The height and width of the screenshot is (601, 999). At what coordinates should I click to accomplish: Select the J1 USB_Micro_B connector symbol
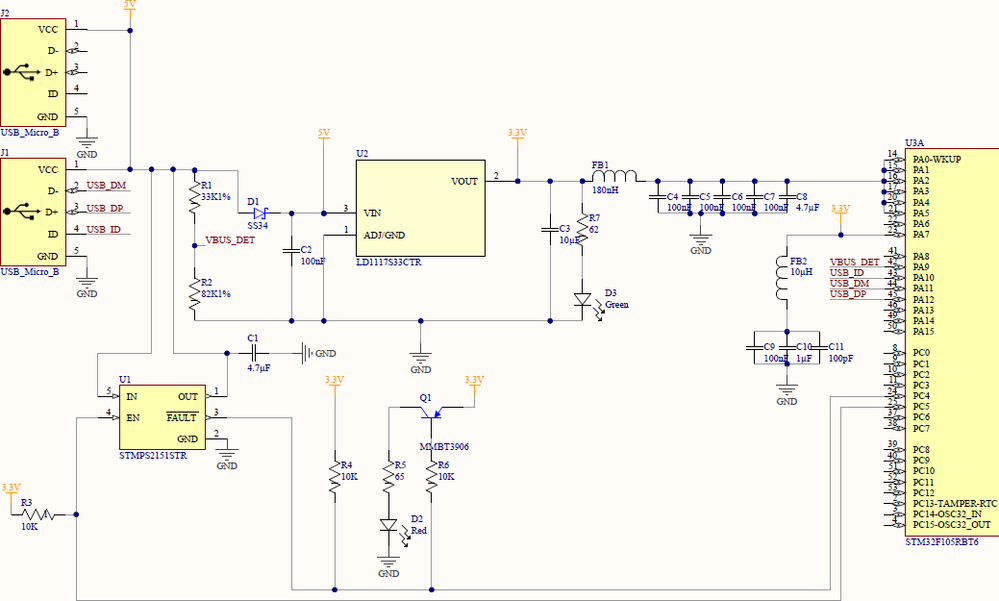[33, 212]
